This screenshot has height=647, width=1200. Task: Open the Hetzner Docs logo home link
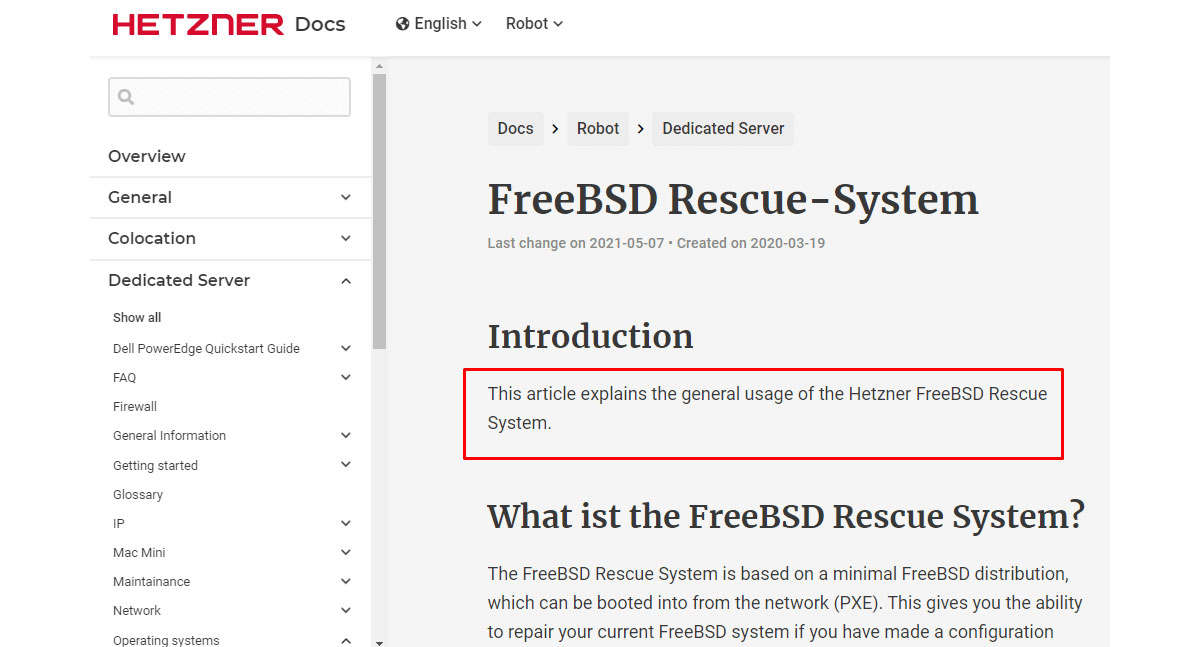tap(229, 24)
